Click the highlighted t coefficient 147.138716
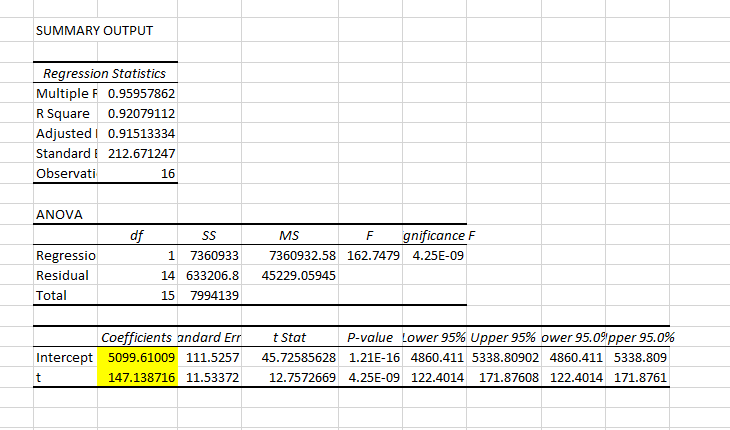730x430 pixels. pos(138,377)
